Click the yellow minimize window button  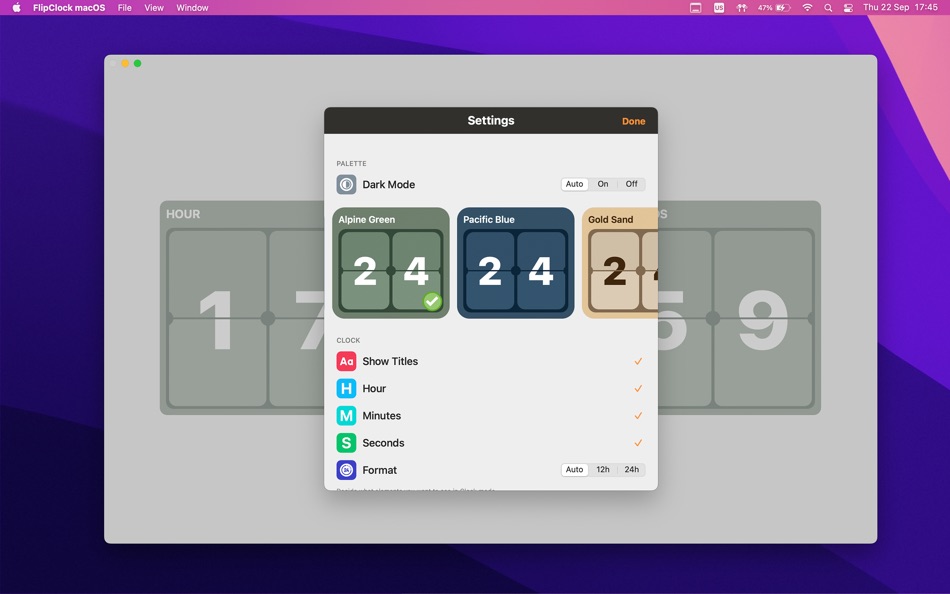[125, 63]
